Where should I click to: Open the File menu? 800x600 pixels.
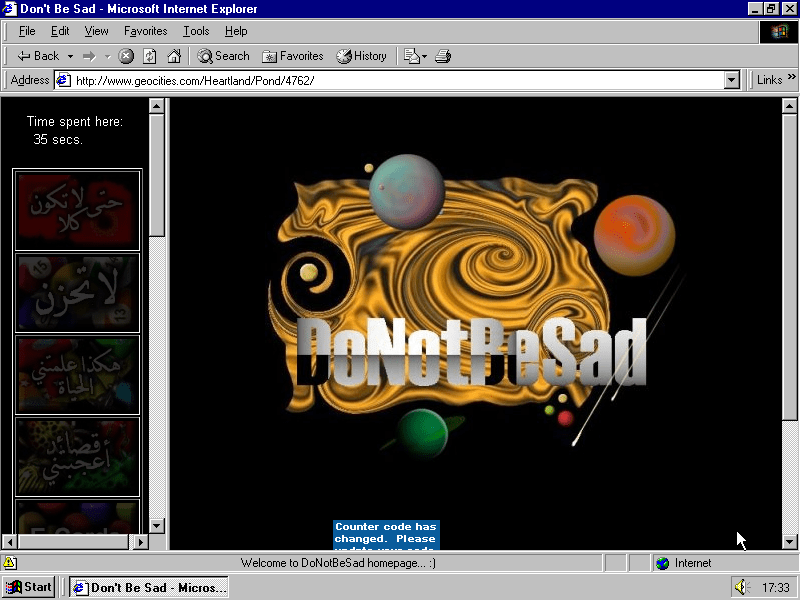(27, 31)
